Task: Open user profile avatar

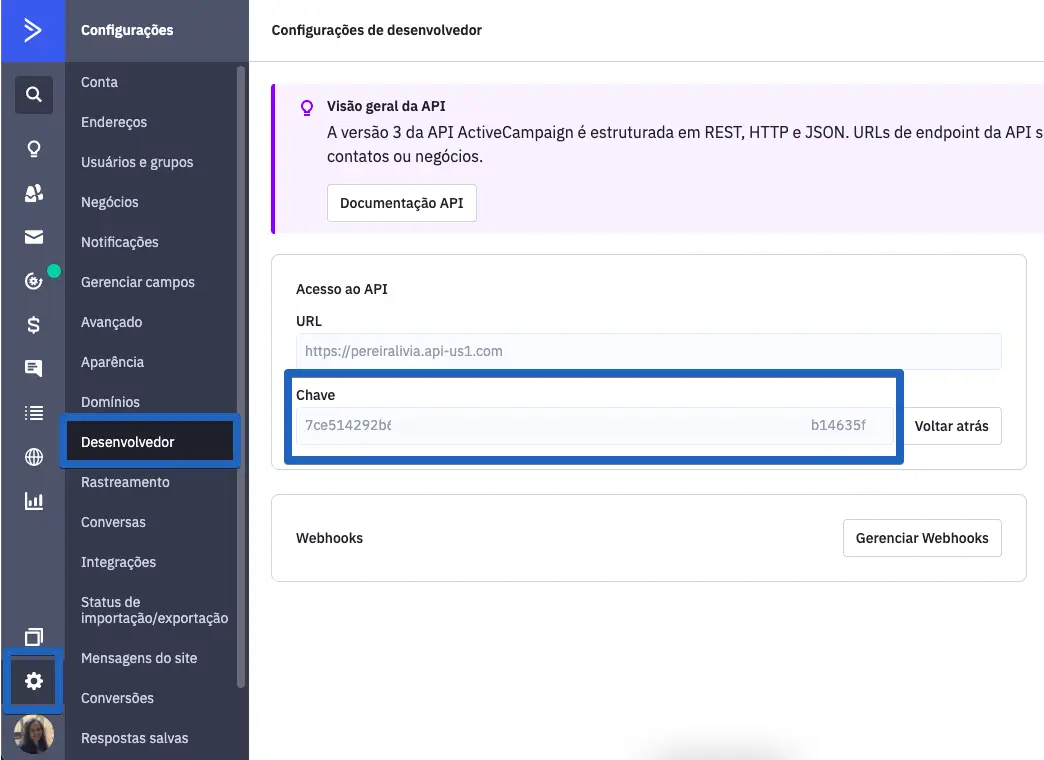Action: click(x=33, y=735)
